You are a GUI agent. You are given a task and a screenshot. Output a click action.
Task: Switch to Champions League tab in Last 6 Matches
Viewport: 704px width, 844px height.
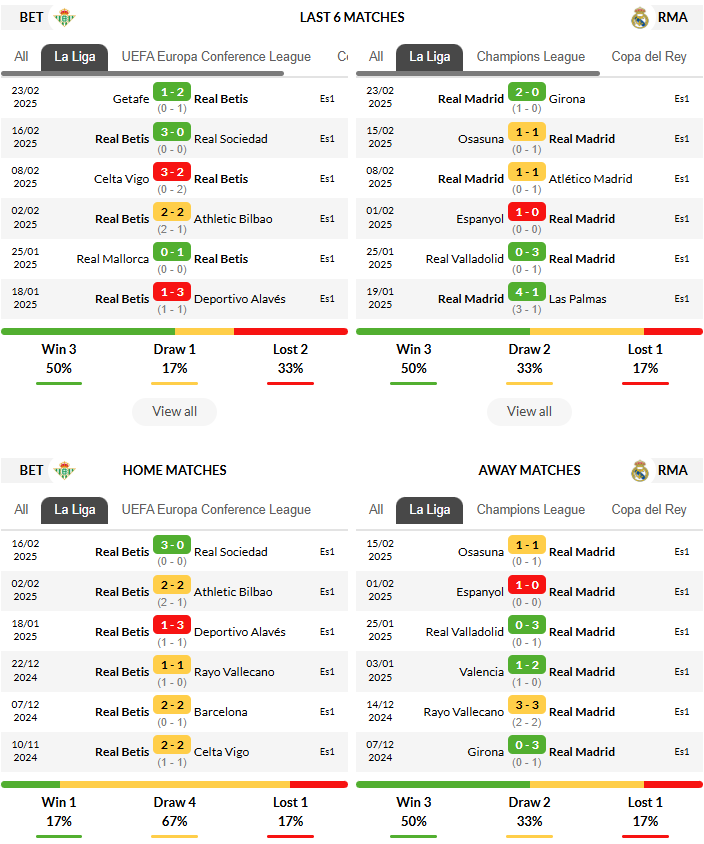pos(531,57)
